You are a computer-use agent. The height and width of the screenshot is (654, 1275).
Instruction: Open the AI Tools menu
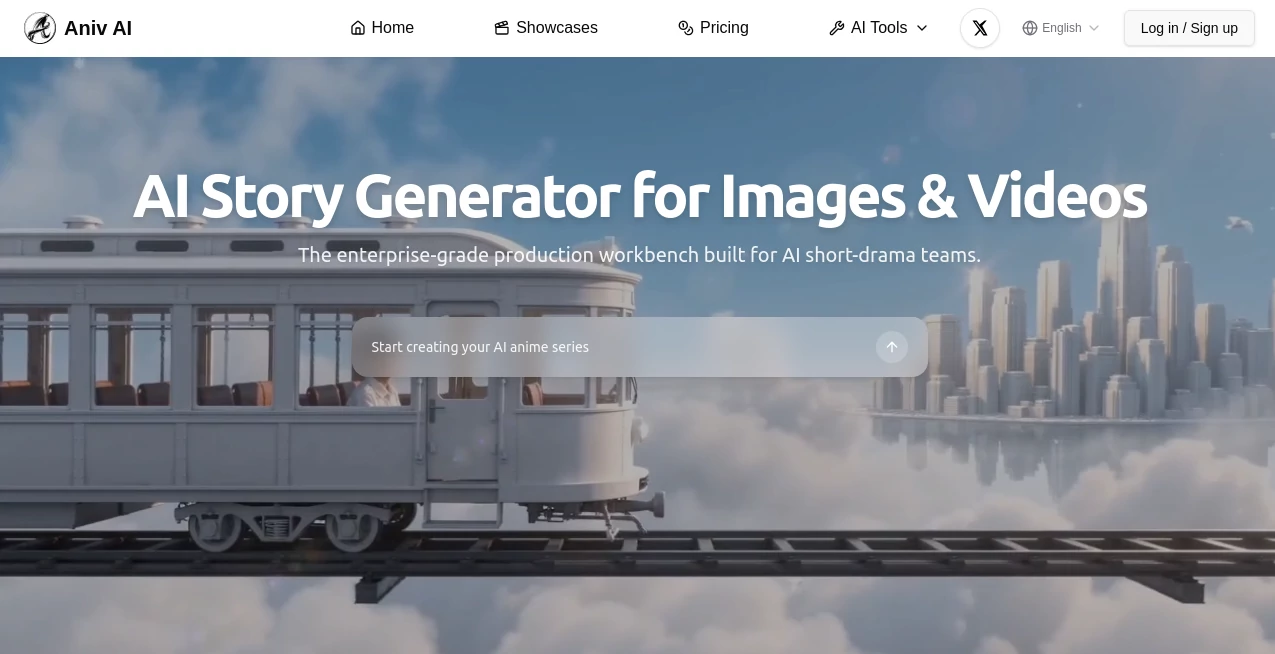coord(879,28)
